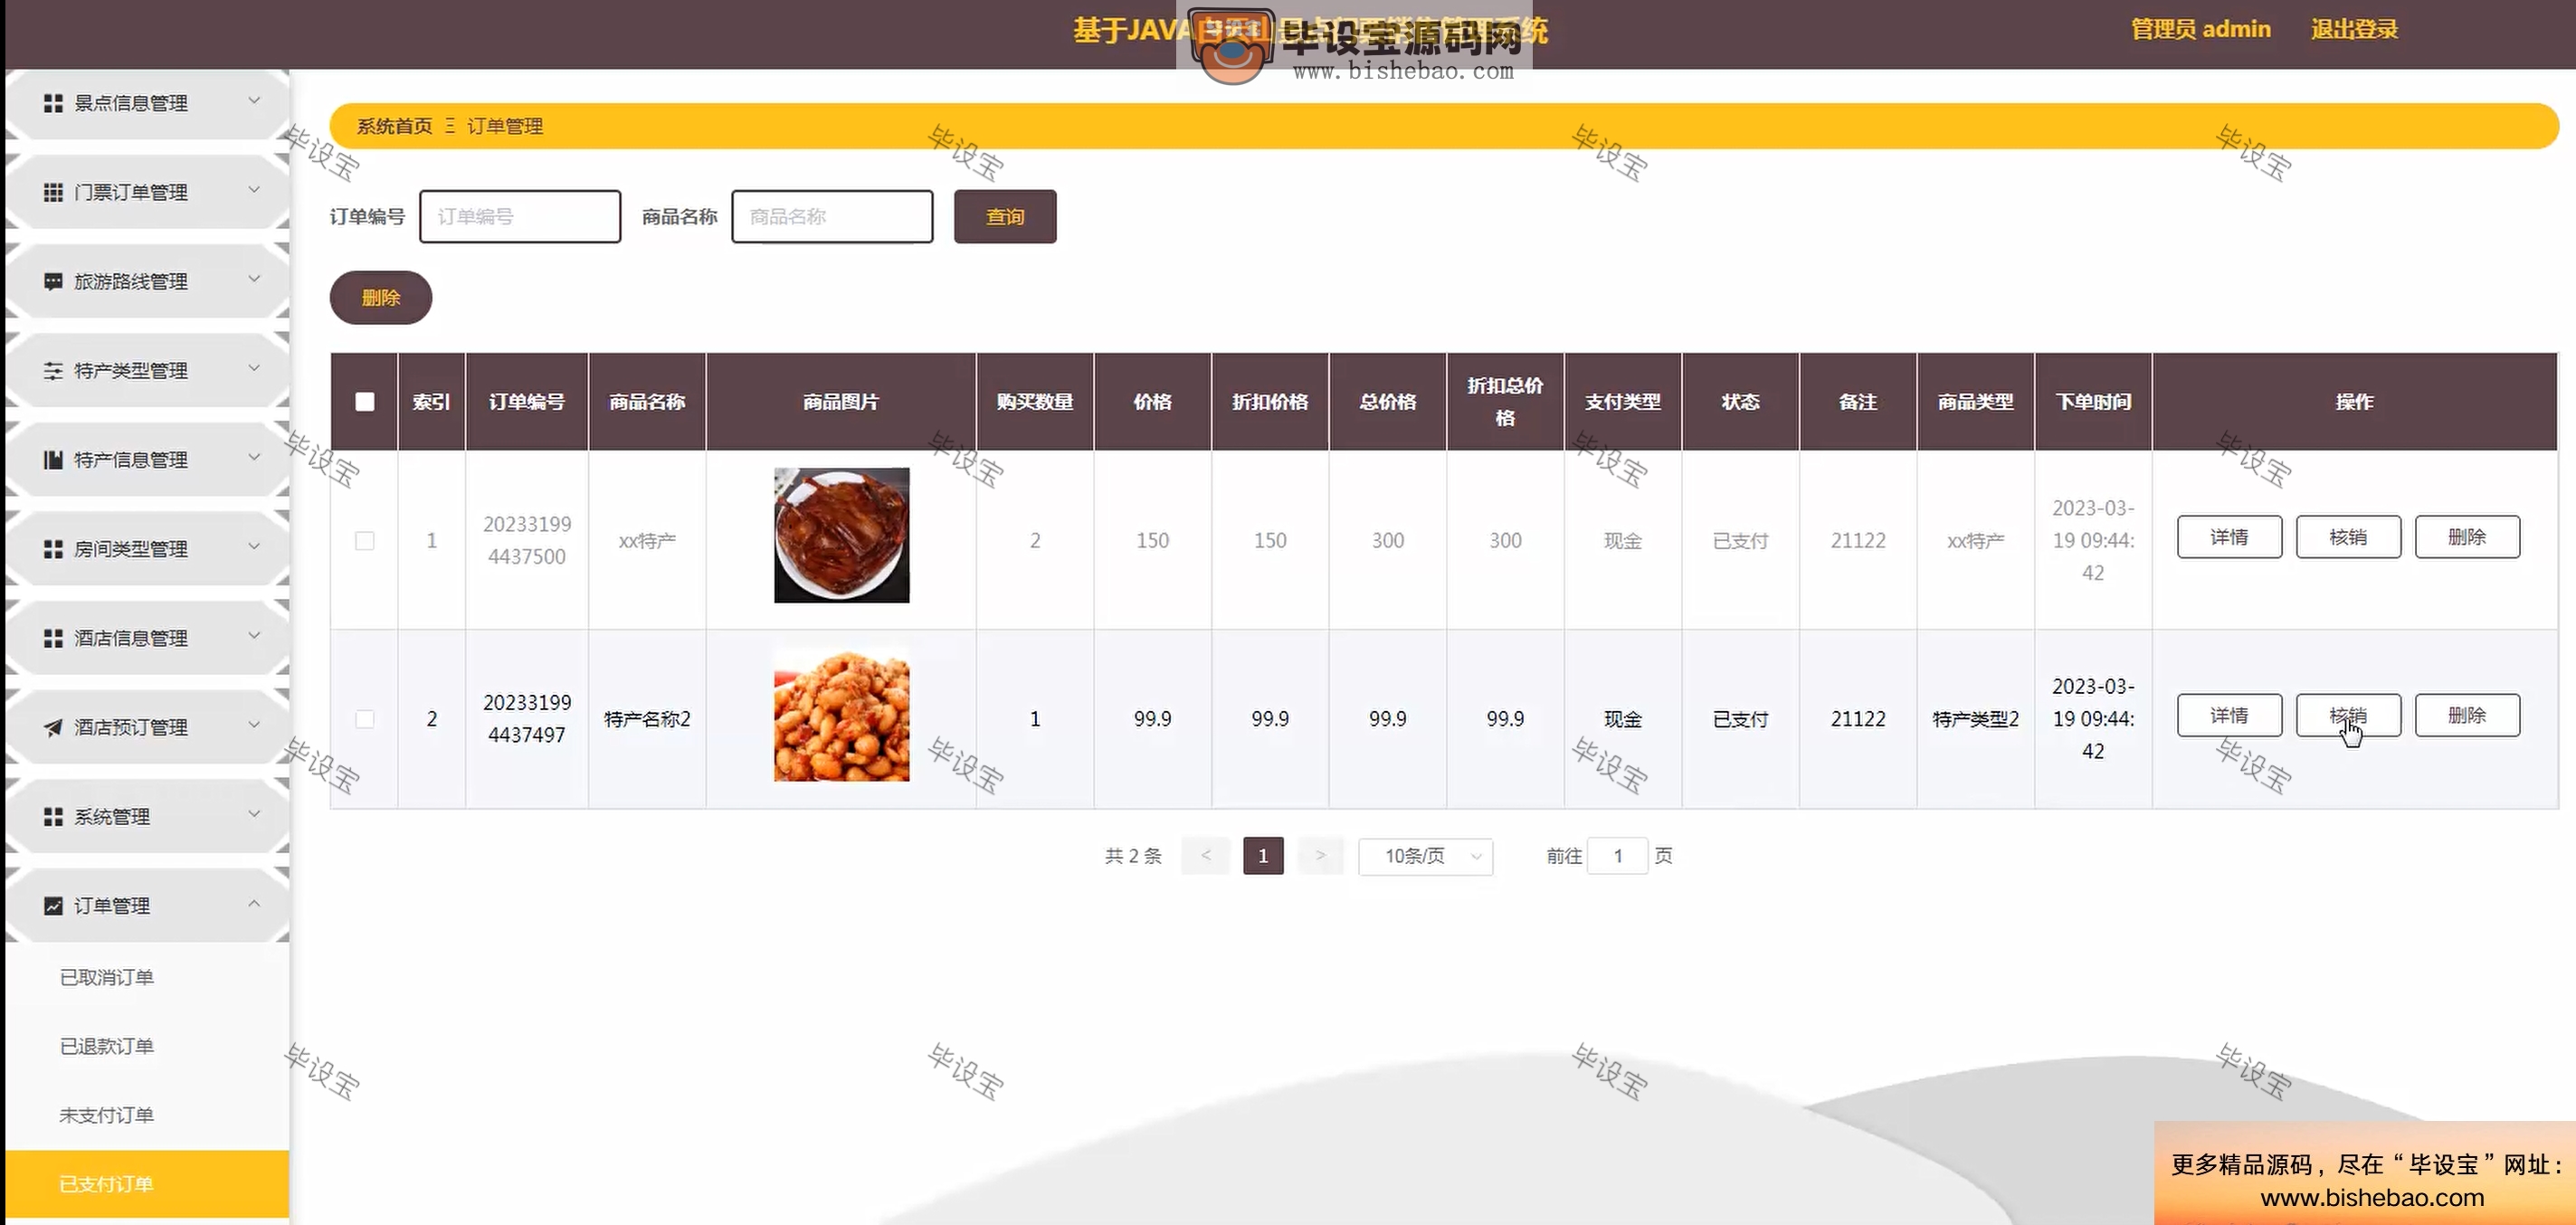Click the 管理员 admin account label

click(x=2201, y=29)
